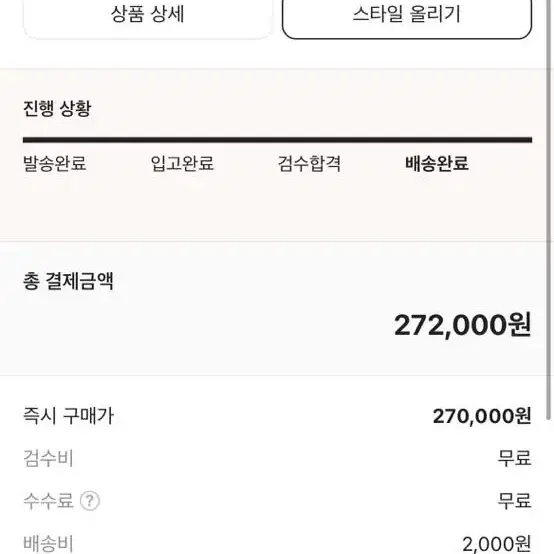Click the 진행 상황 section heading
Viewport: 554px width, 554px height.
pos(57,108)
